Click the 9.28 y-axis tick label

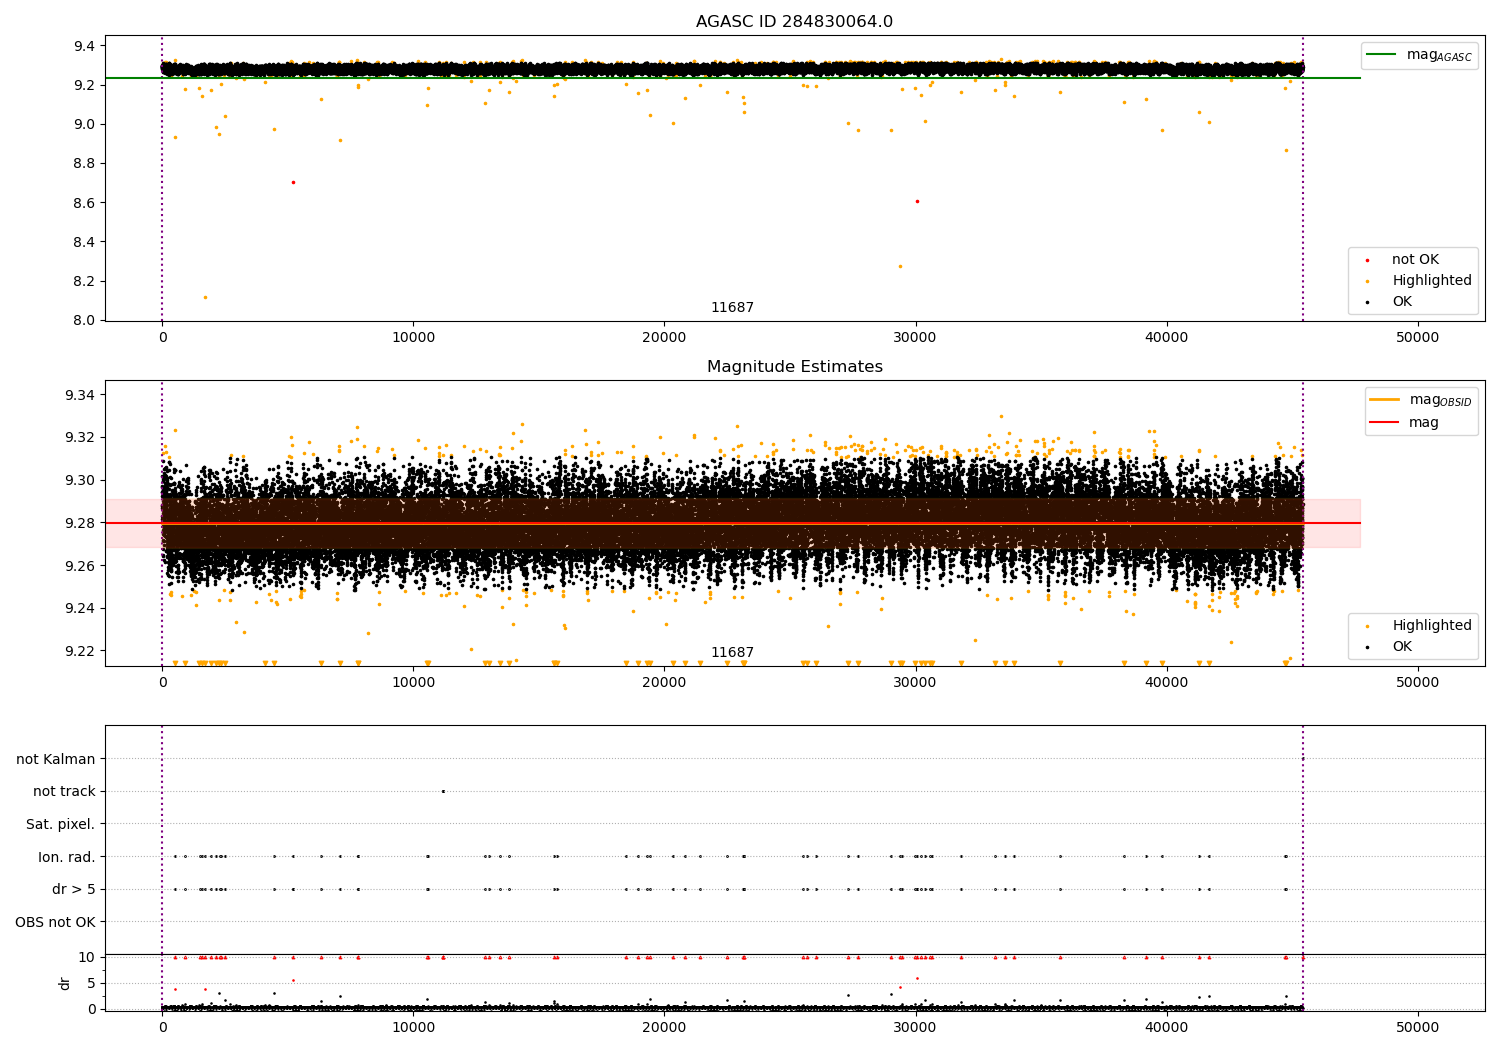(x=80, y=523)
